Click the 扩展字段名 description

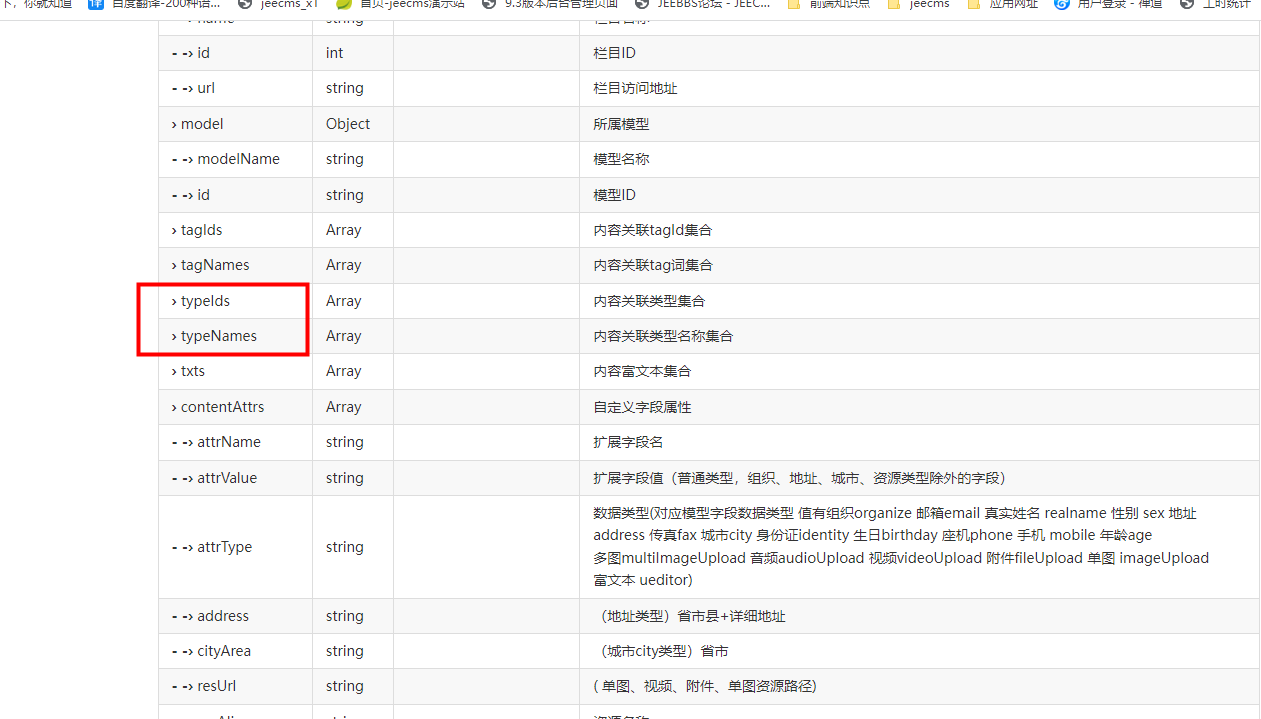coord(628,442)
